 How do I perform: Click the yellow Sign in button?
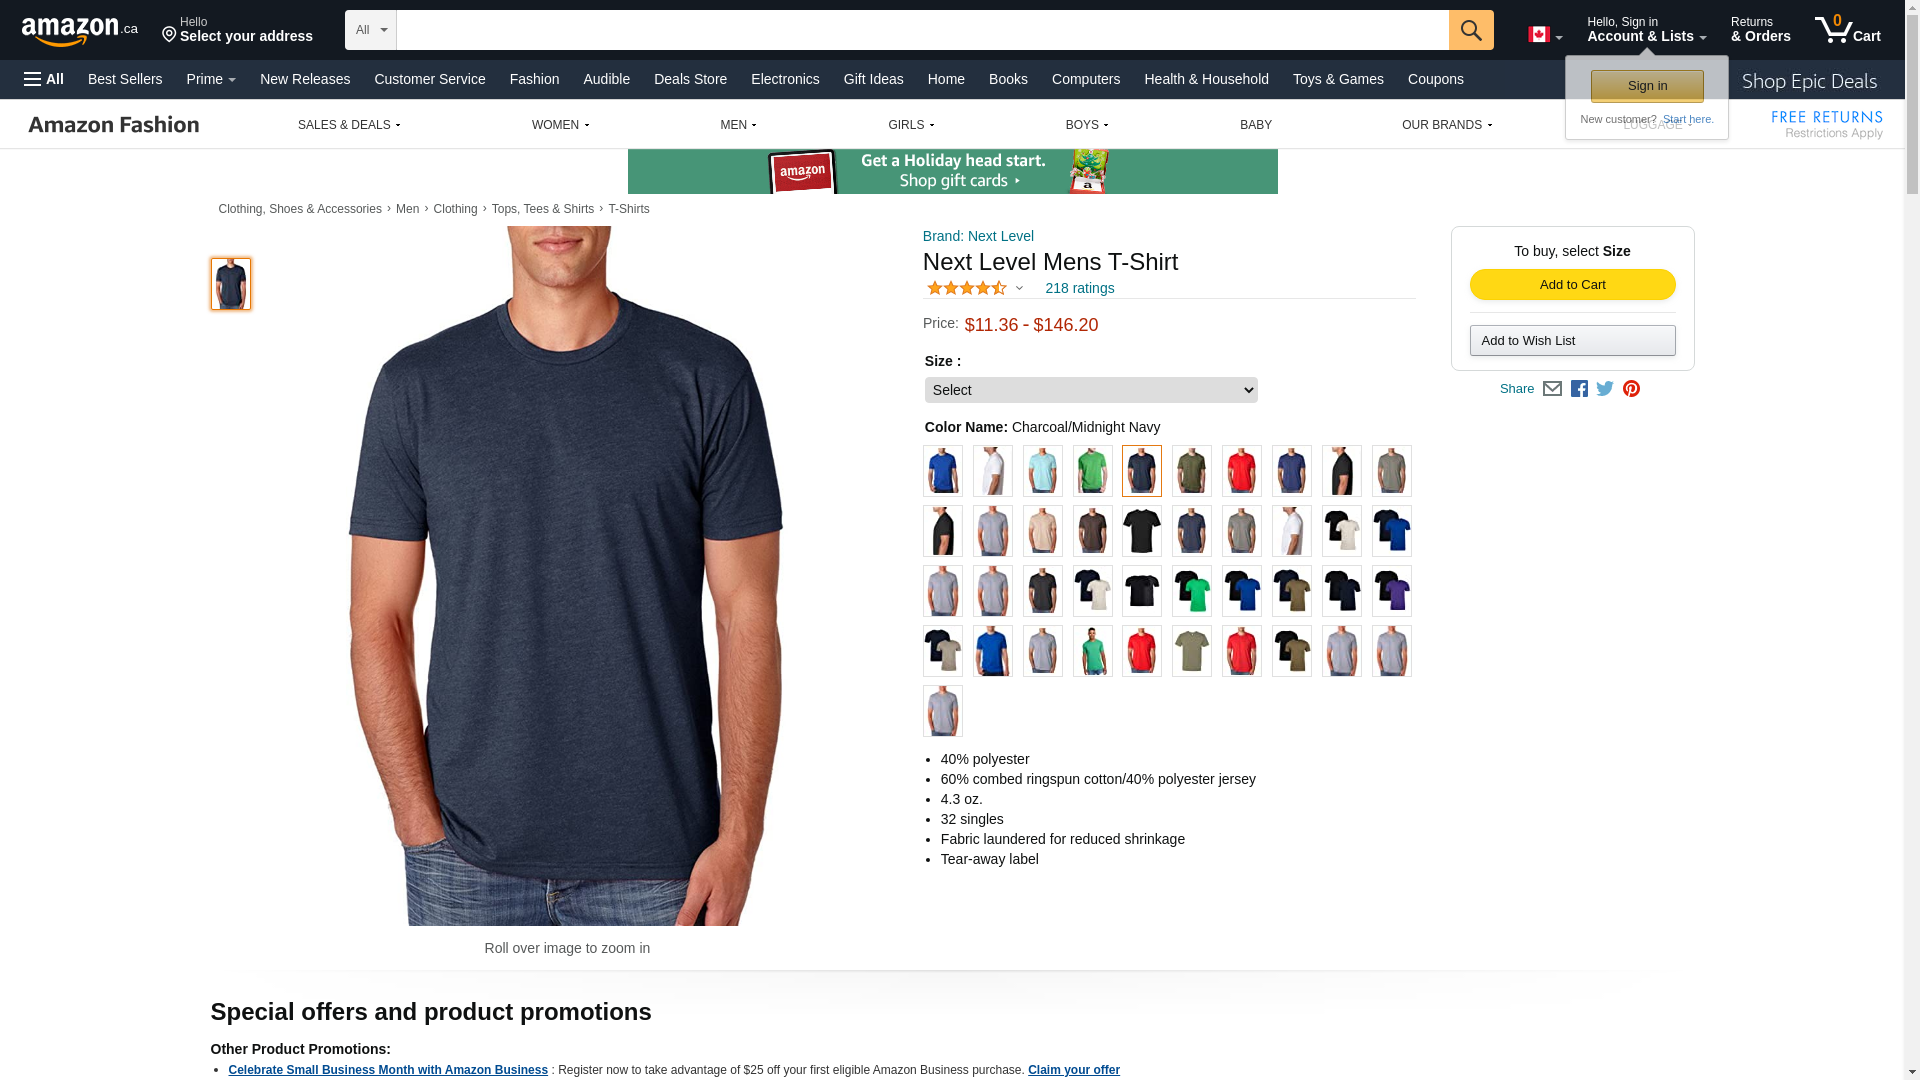[1647, 86]
